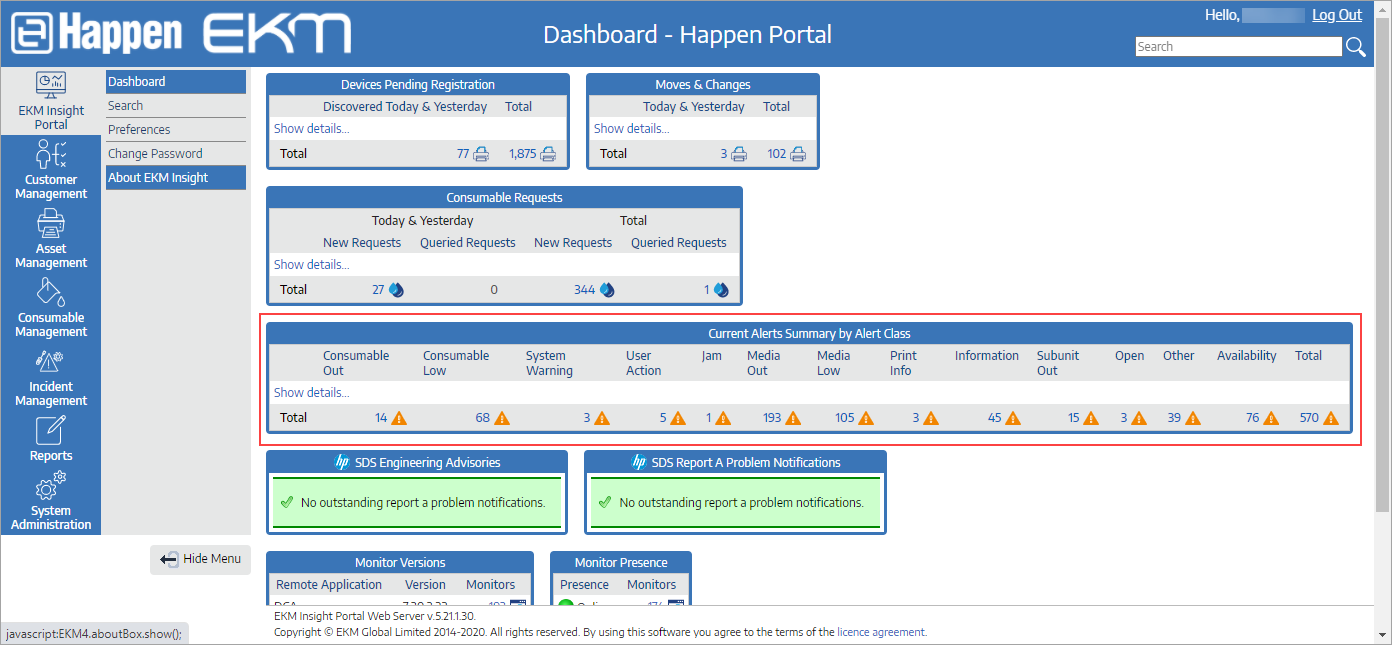
Task: Click Monitor Versions panel header
Action: (400, 563)
